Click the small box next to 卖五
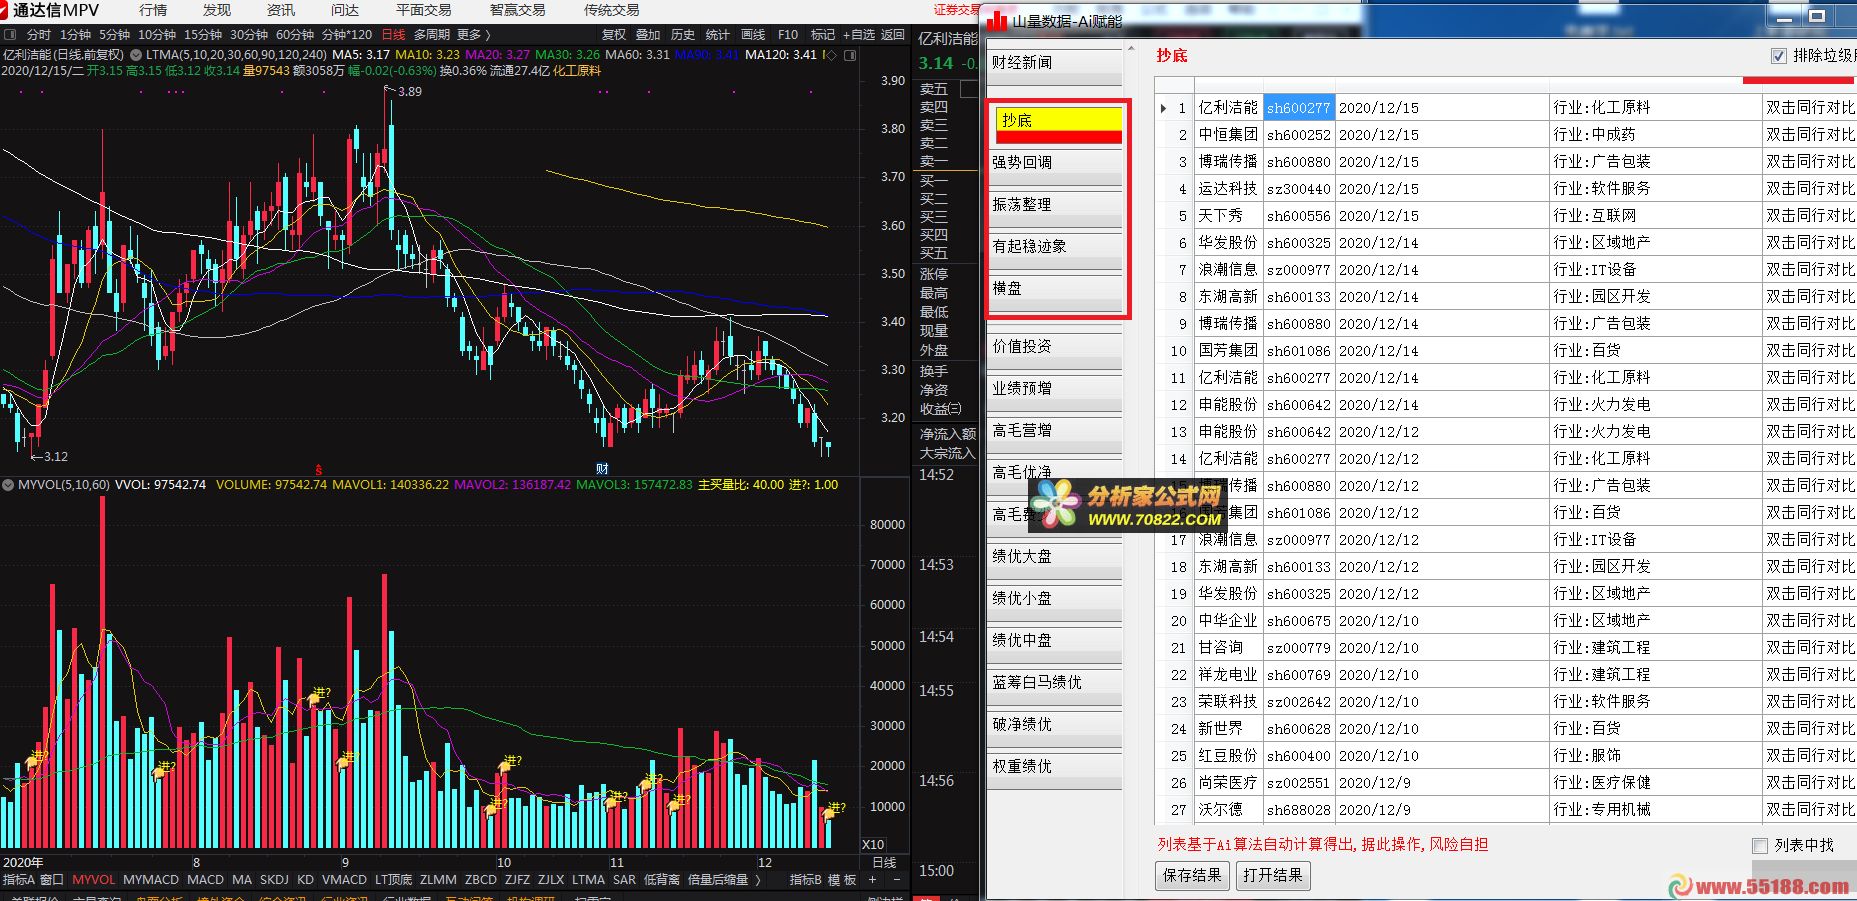The image size is (1857, 901). coord(968,90)
